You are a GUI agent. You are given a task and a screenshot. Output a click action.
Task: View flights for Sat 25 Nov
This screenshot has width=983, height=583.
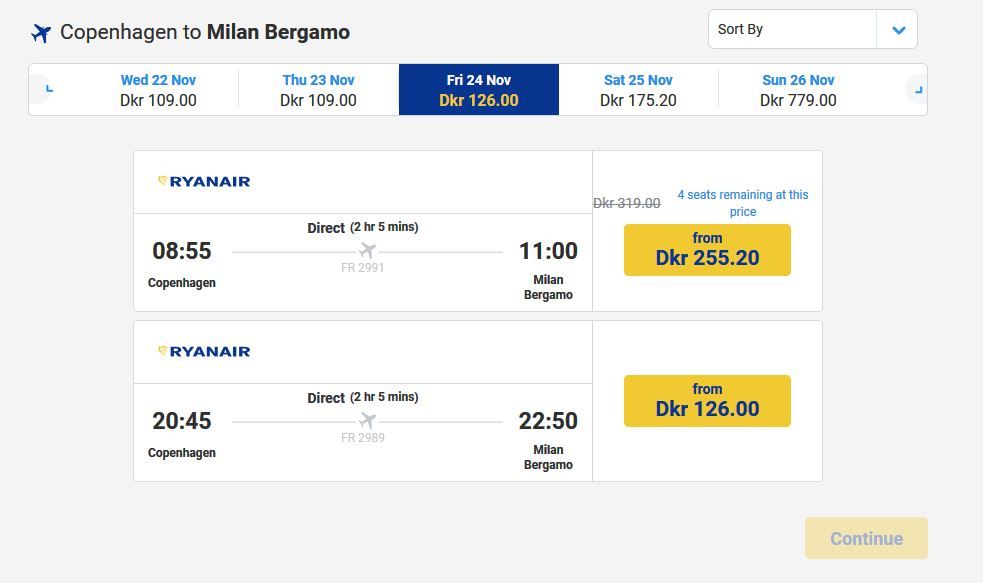click(638, 90)
